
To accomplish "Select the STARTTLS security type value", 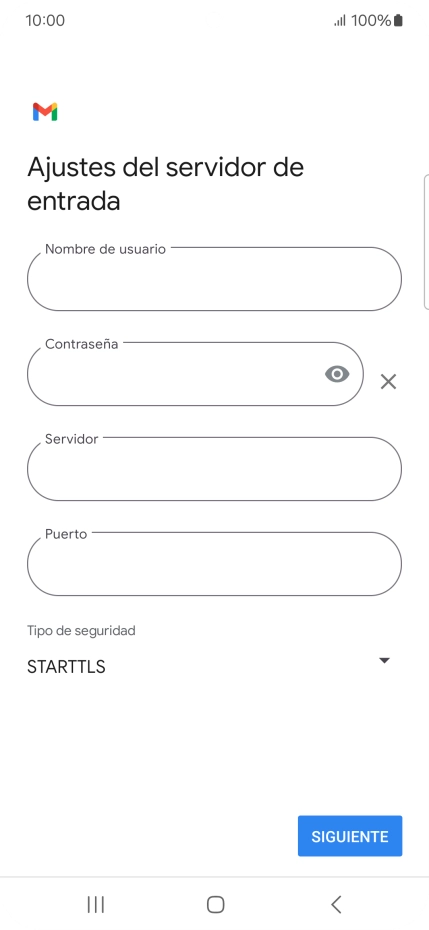I will point(66,667).
